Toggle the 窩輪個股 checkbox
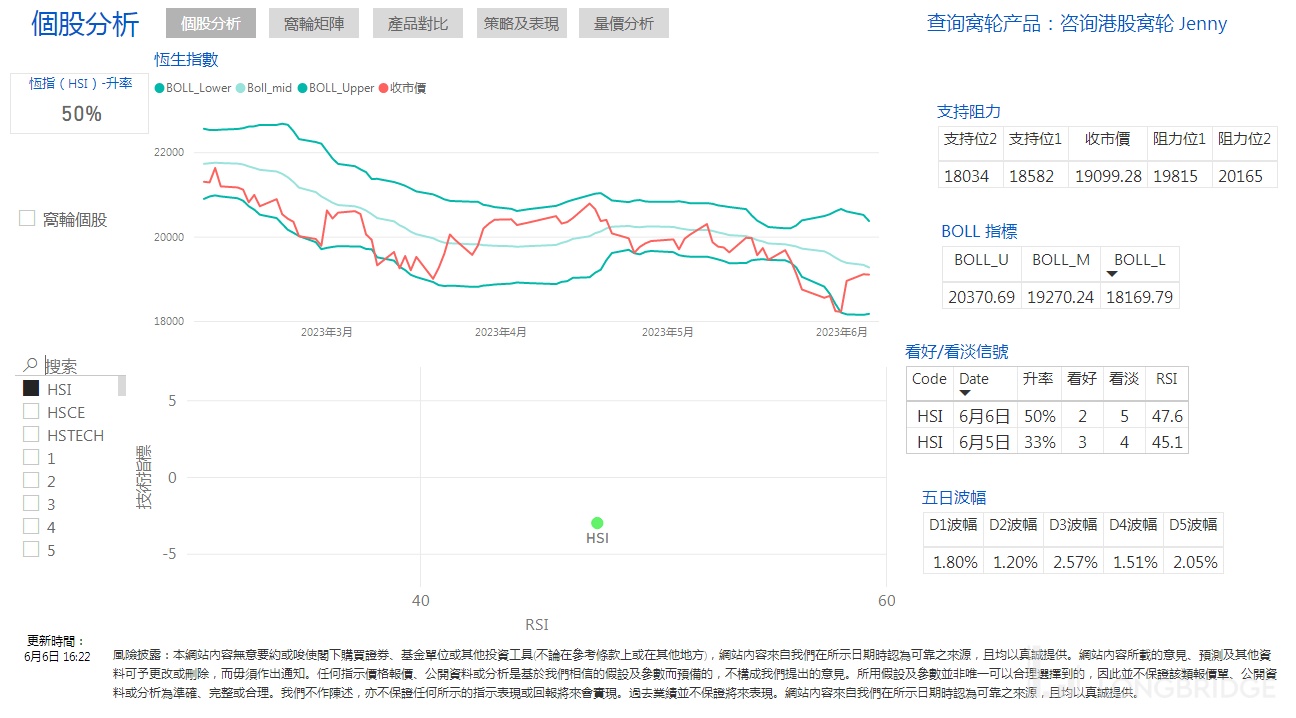Image resolution: width=1296 pixels, height=718 pixels. point(28,219)
